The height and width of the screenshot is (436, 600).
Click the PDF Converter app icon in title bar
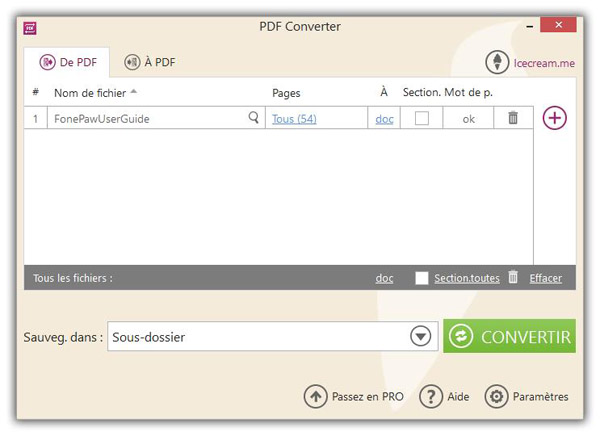click(x=30, y=28)
